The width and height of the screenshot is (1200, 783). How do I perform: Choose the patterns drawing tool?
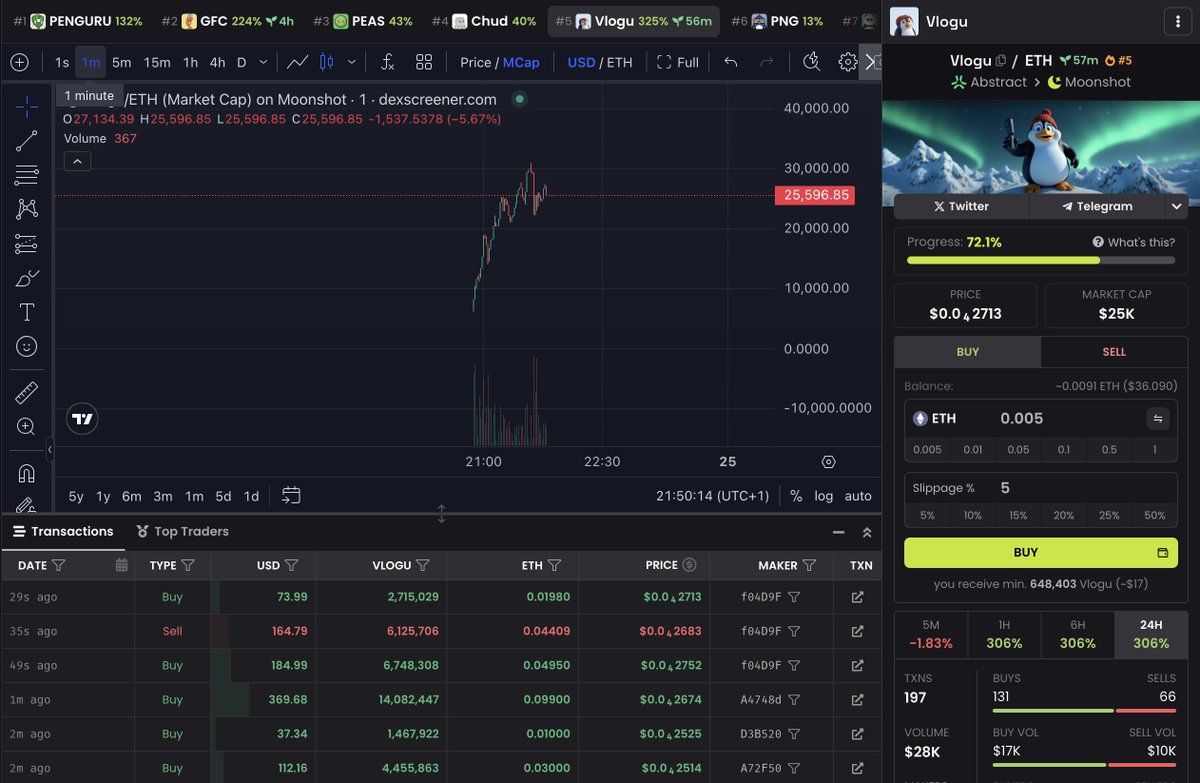coord(27,209)
